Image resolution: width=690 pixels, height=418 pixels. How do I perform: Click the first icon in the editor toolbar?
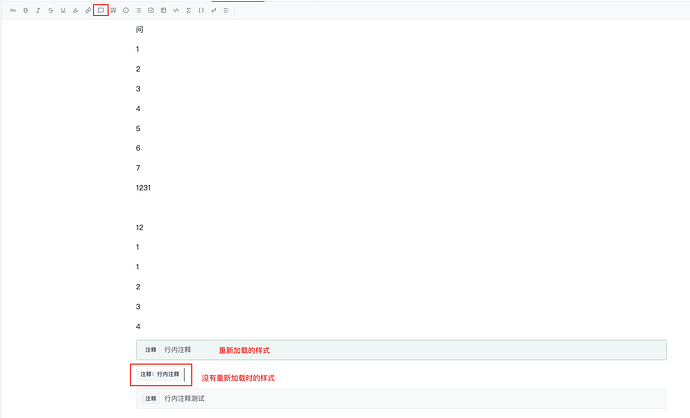coord(13,10)
